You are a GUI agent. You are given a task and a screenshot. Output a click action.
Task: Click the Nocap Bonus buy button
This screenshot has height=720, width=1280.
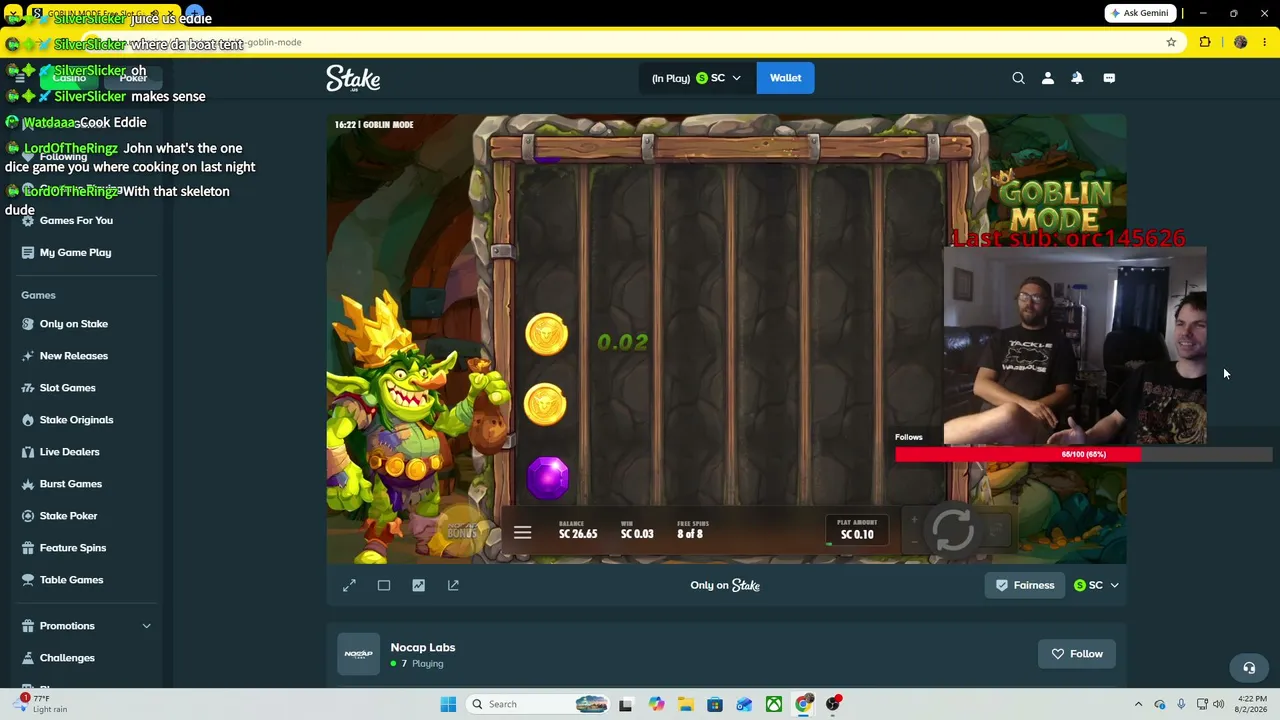(x=461, y=531)
